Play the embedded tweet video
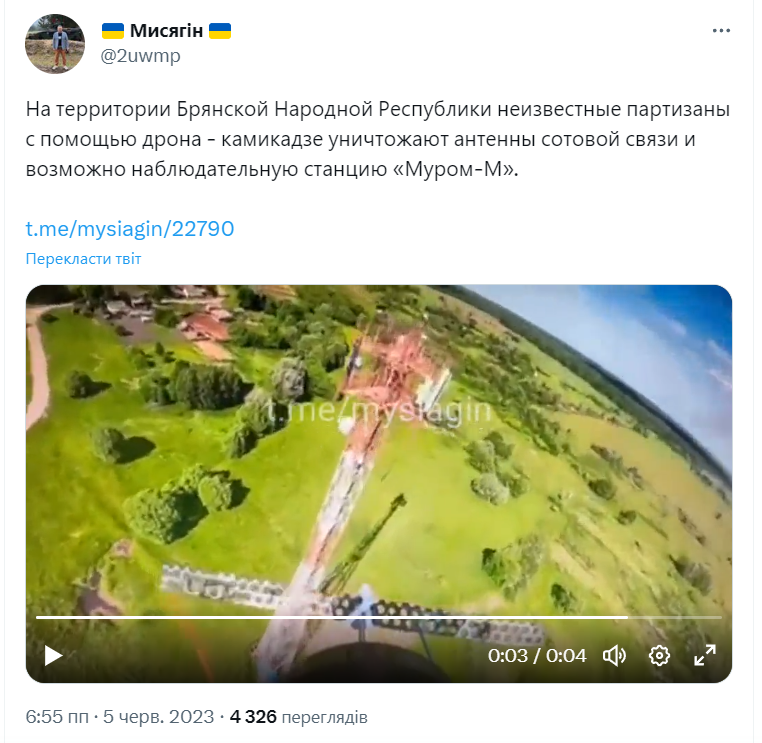 (x=53, y=655)
